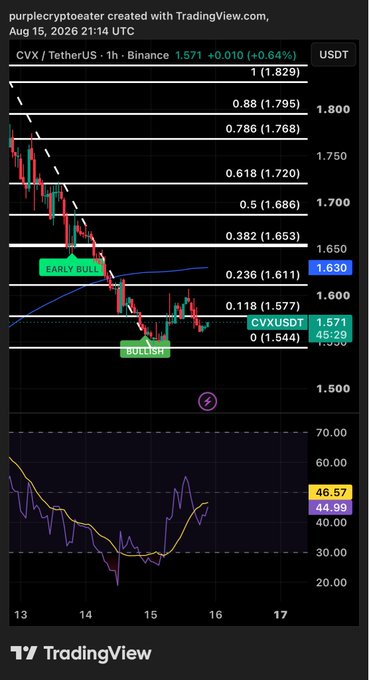Viewport: 369px width, 680px height.
Task: Click the 0 (1.544) Fibonacci label
Action: (275, 337)
